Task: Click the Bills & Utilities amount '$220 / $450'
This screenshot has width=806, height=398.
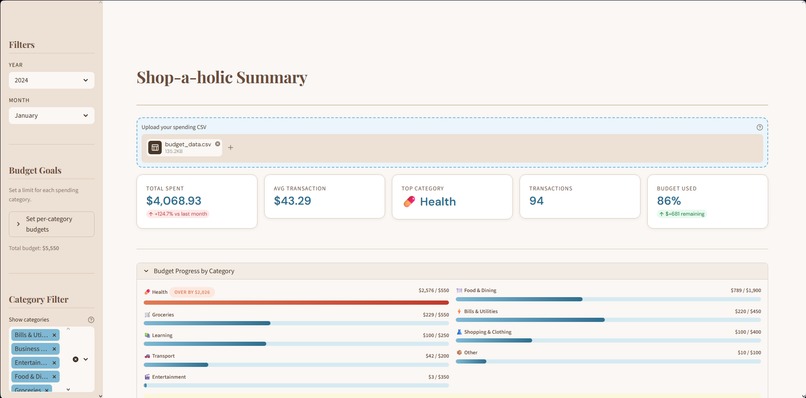Action: (748, 311)
